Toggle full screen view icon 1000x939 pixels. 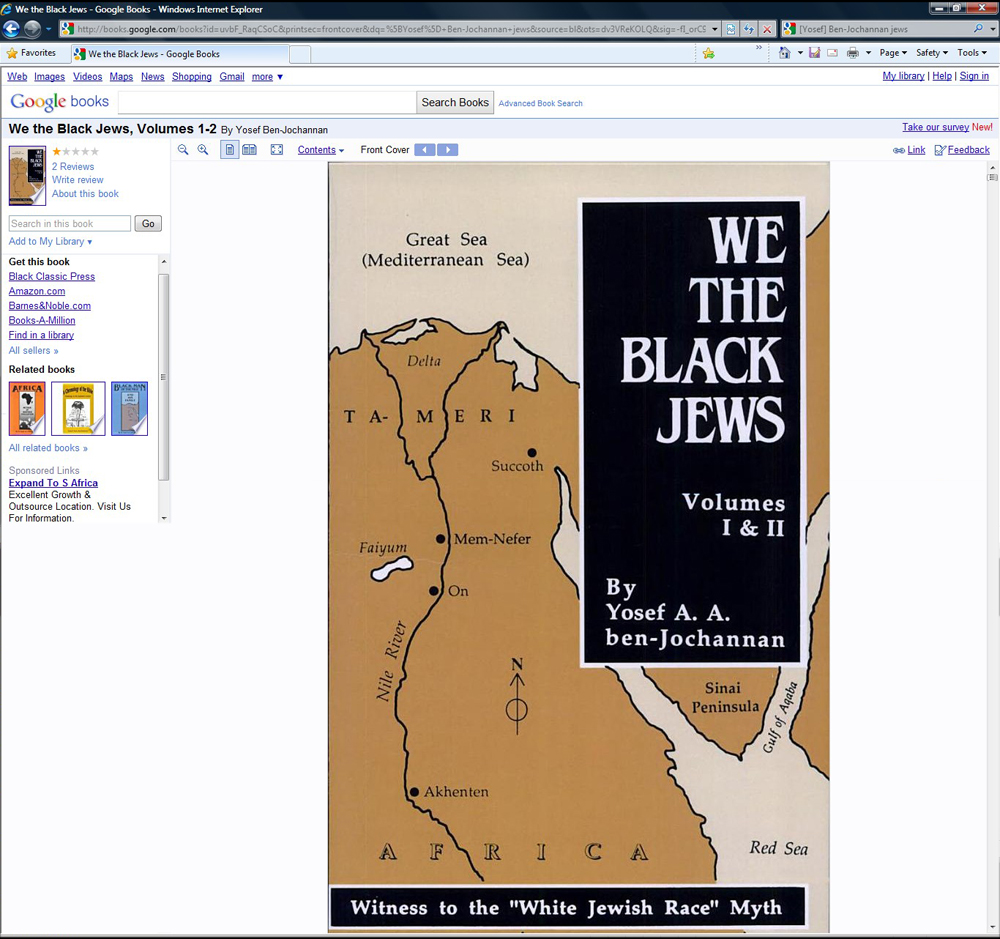click(277, 150)
